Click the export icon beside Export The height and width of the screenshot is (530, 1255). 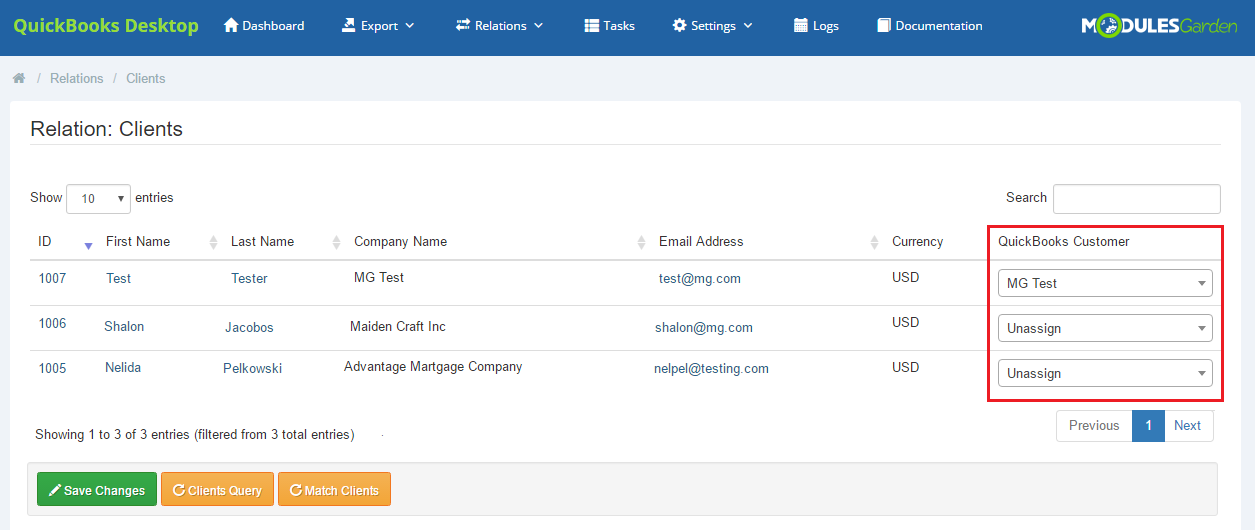coord(349,25)
